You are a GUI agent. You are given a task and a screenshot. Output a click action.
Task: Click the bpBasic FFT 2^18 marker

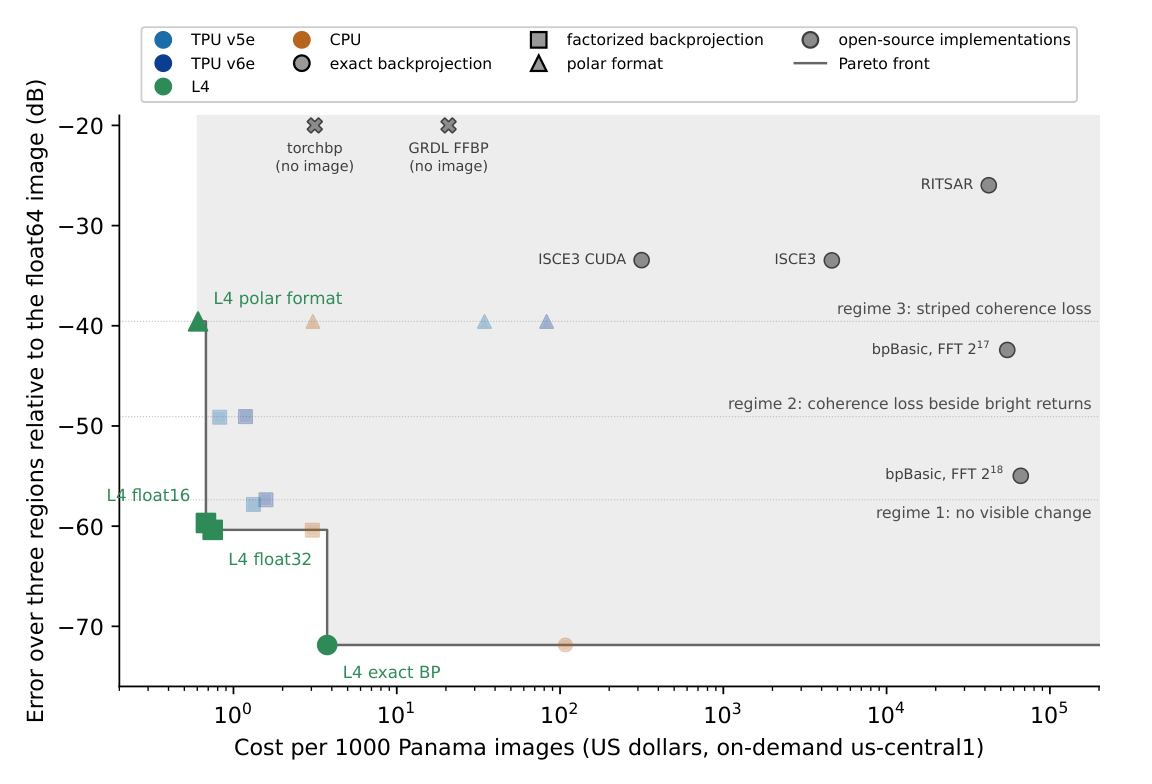(x=1020, y=475)
